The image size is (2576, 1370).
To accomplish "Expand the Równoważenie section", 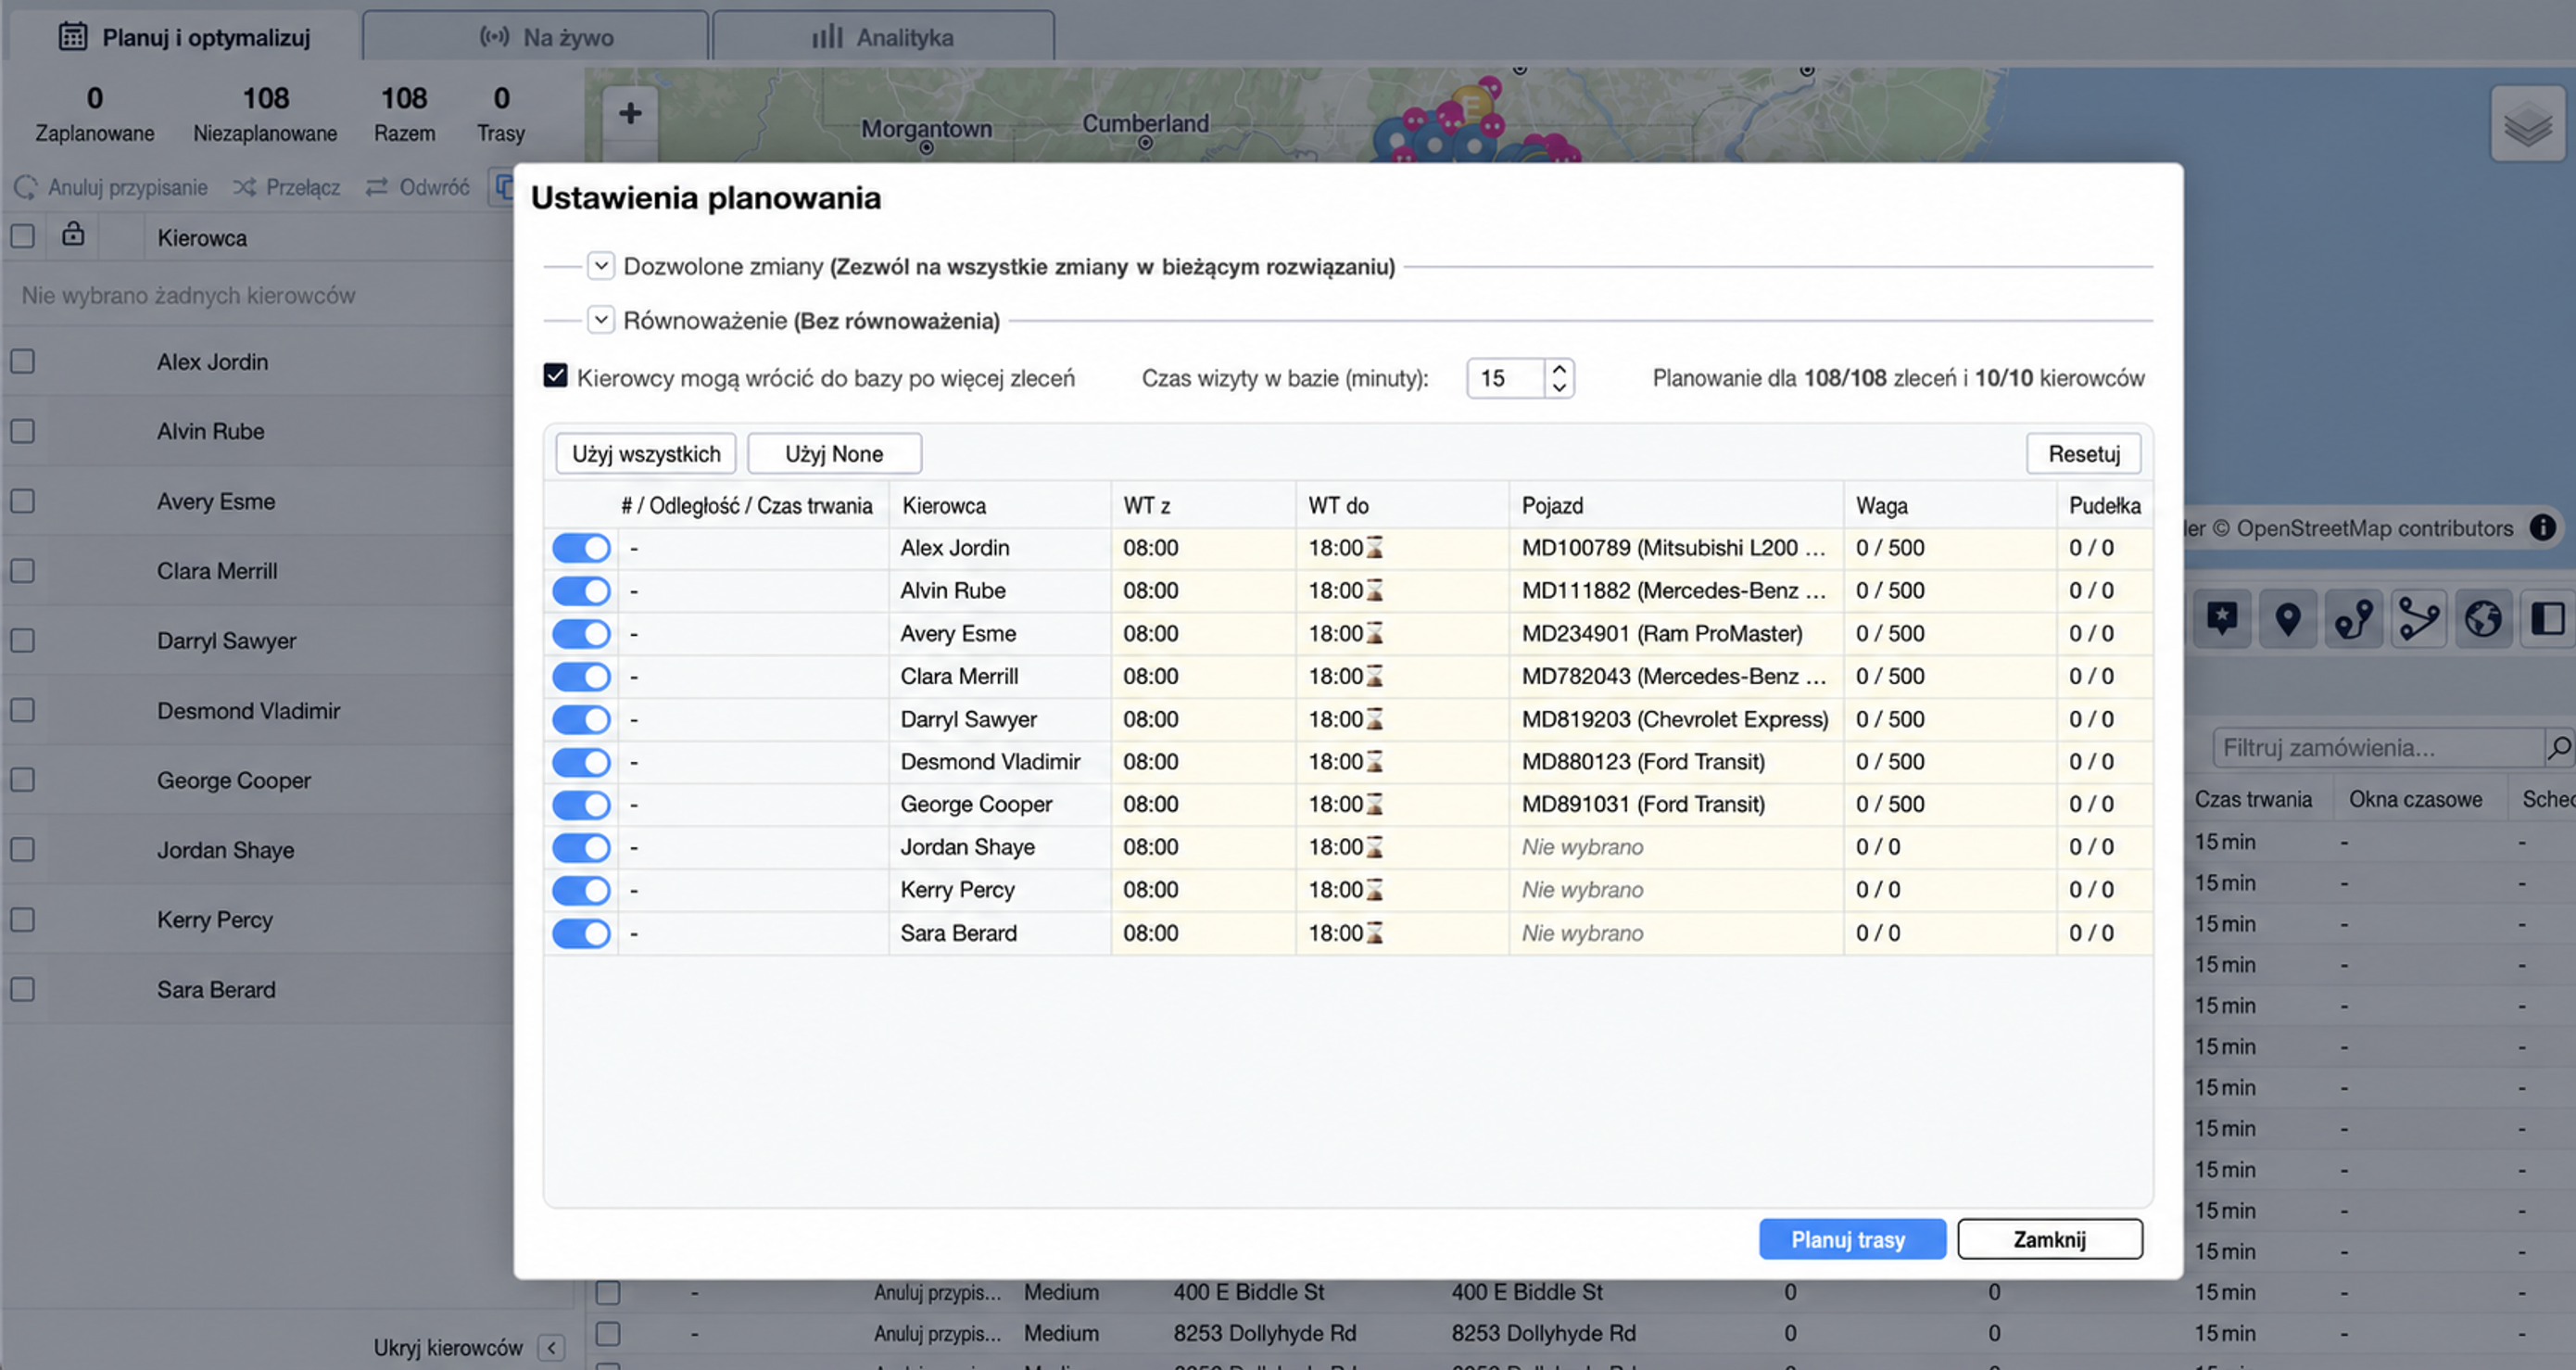I will (600, 320).
